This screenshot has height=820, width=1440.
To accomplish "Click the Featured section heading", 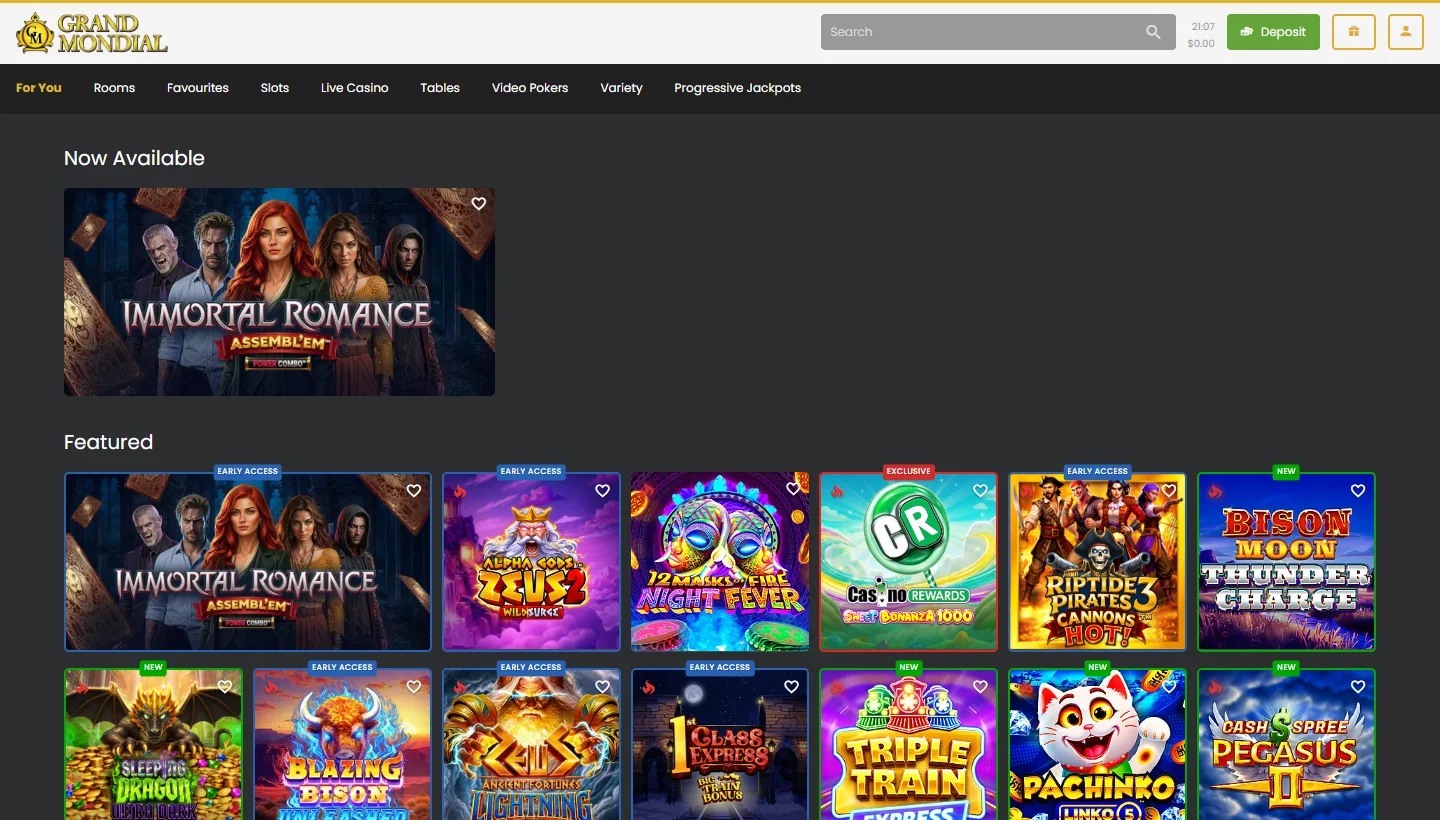I will click(x=108, y=442).
